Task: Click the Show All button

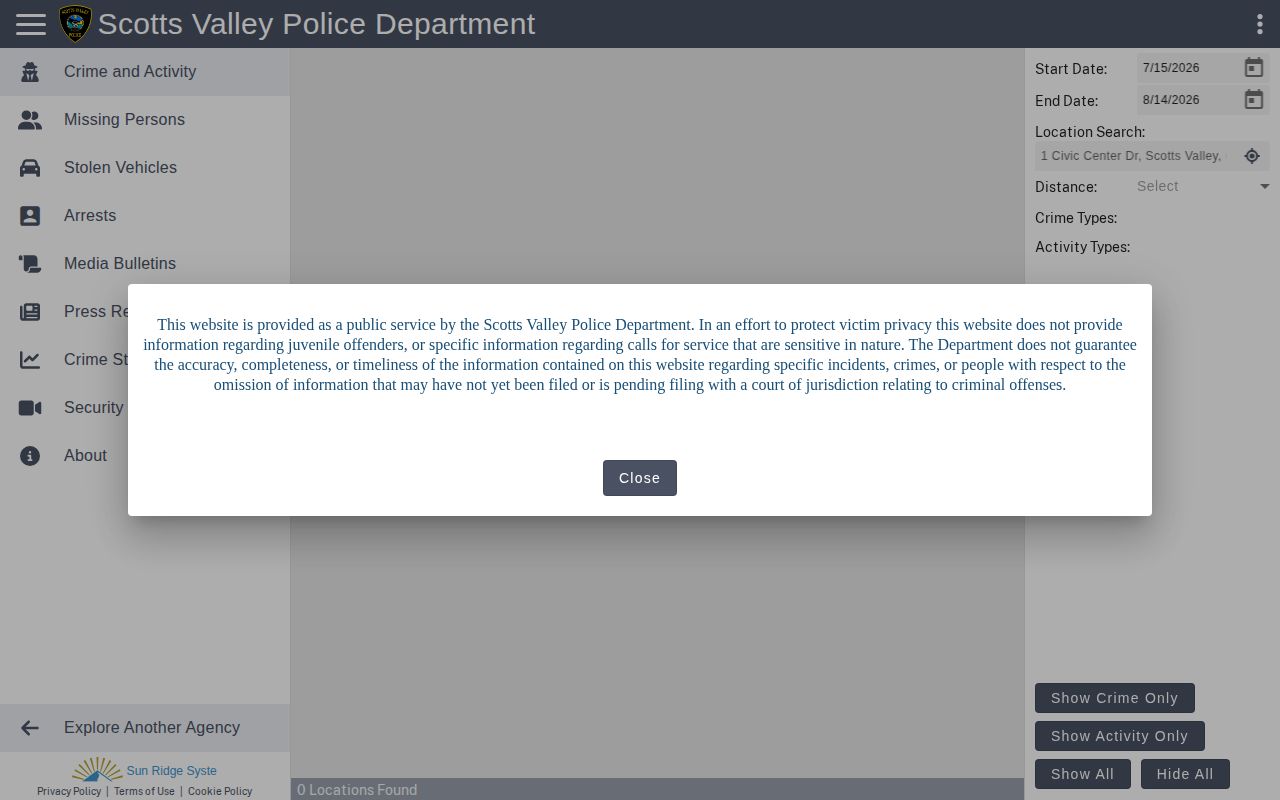Action: [x=1083, y=774]
